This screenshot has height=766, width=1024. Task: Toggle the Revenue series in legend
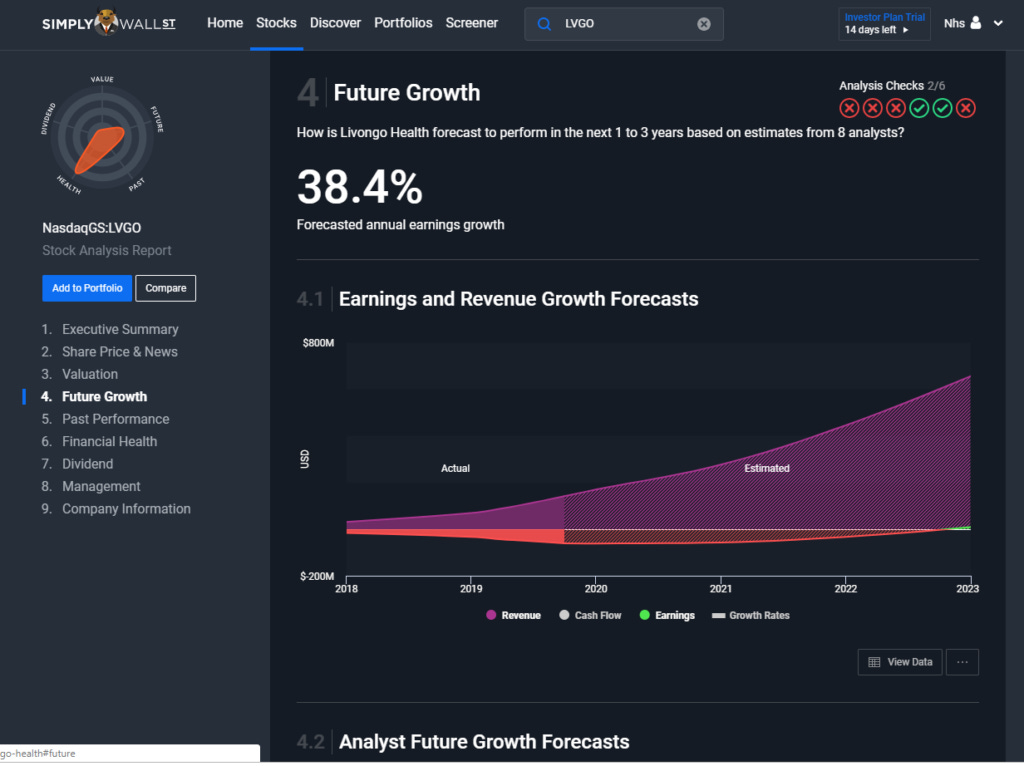[513, 615]
